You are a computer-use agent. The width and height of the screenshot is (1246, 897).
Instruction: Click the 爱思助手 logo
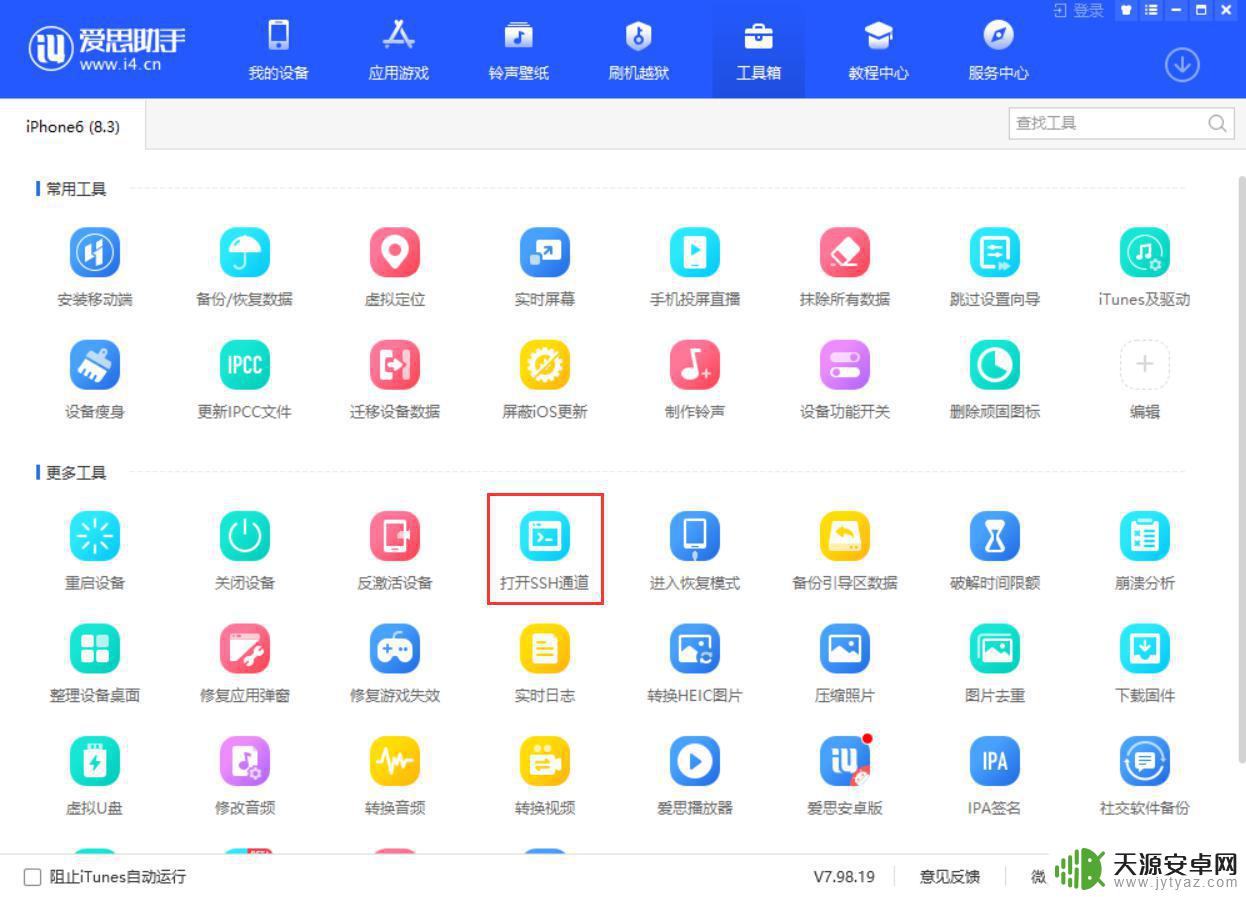pos(107,48)
